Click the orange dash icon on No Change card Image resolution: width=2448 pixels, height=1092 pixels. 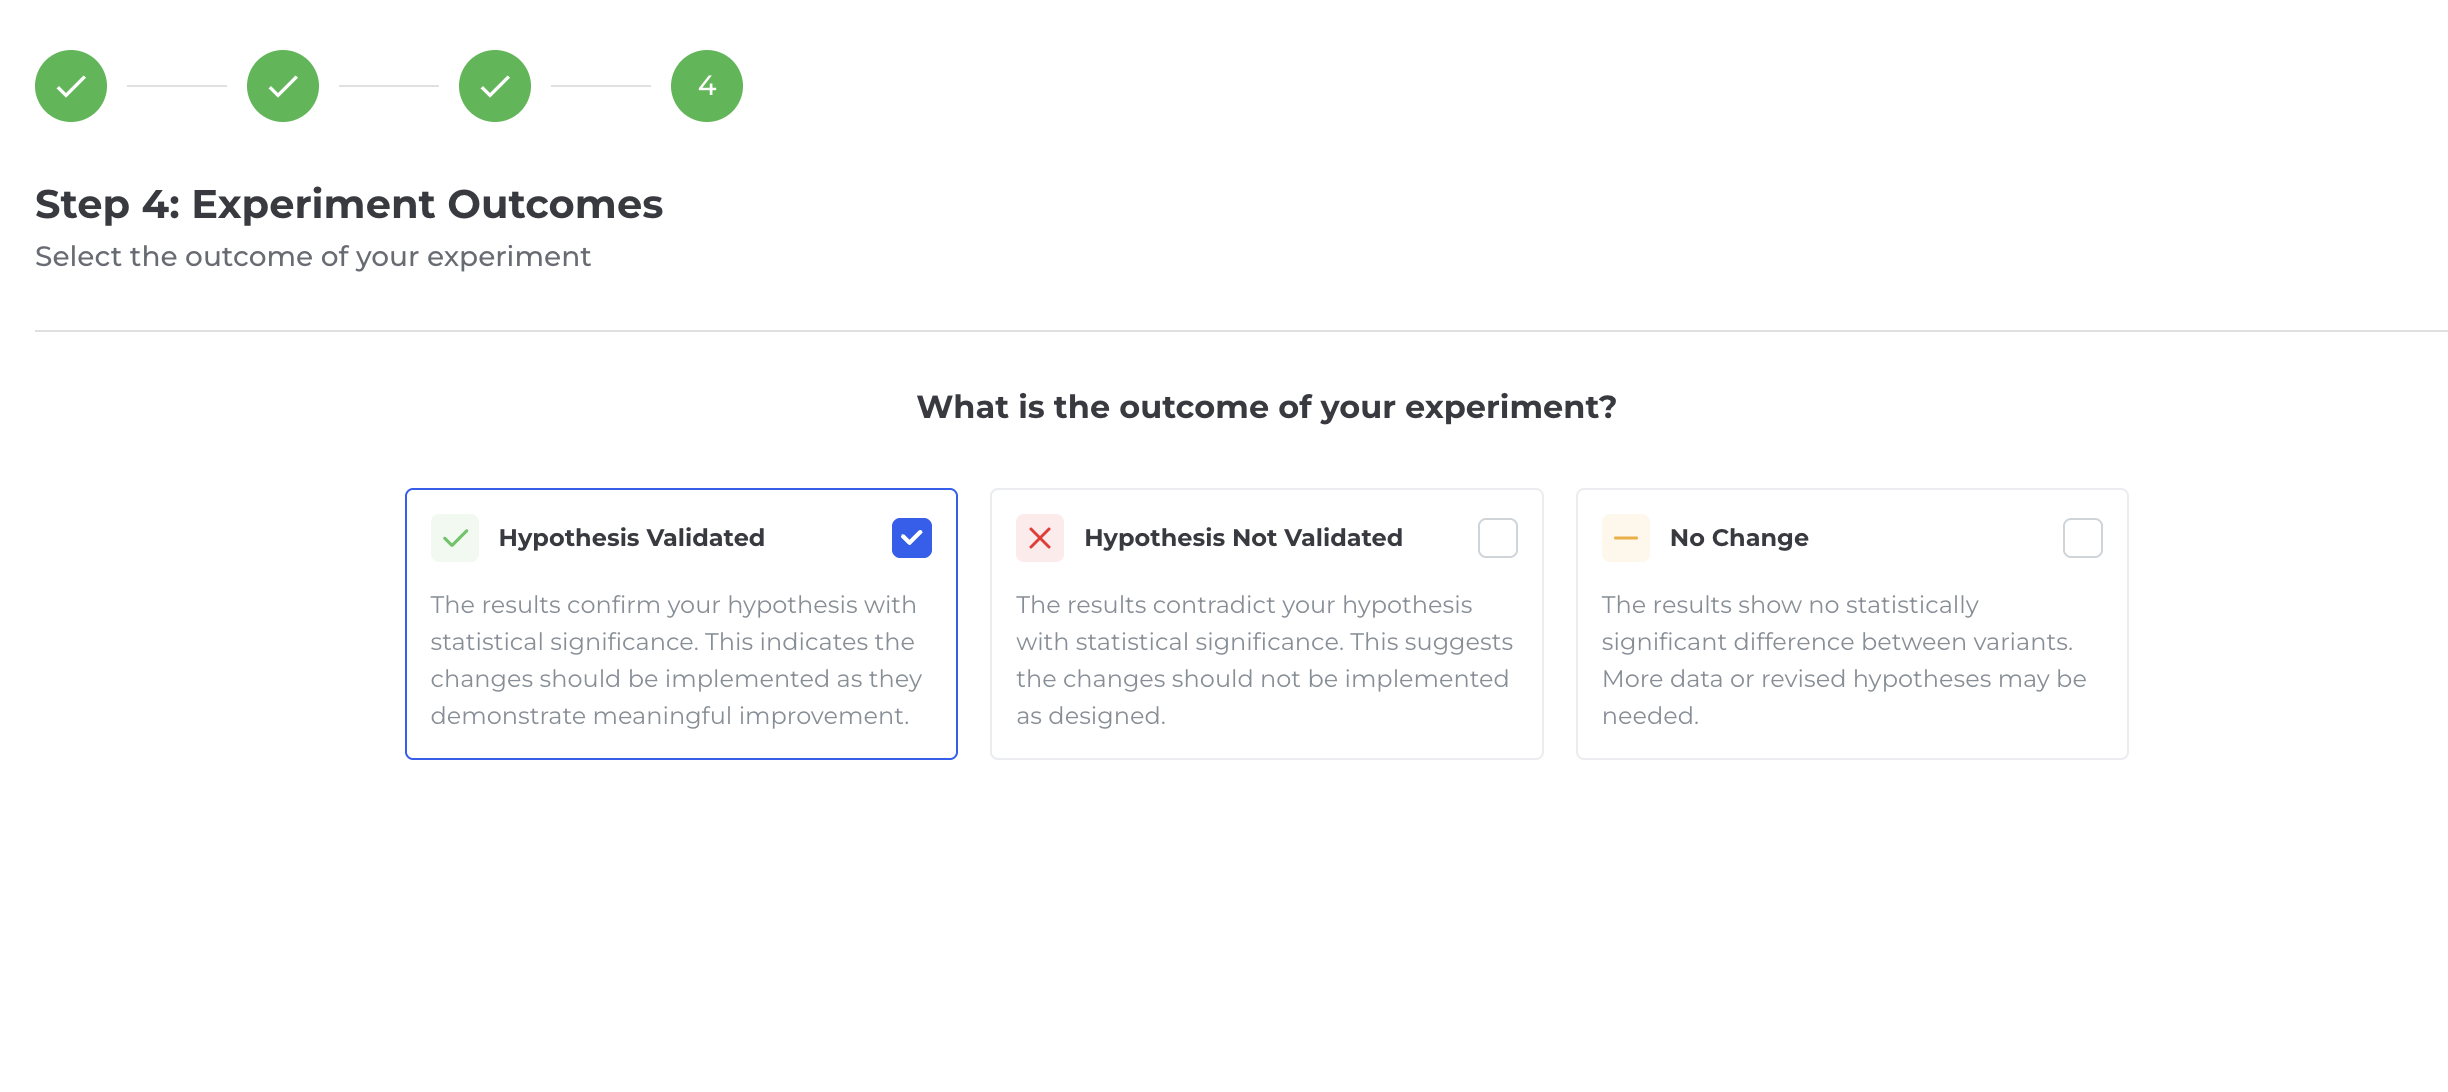1625,537
